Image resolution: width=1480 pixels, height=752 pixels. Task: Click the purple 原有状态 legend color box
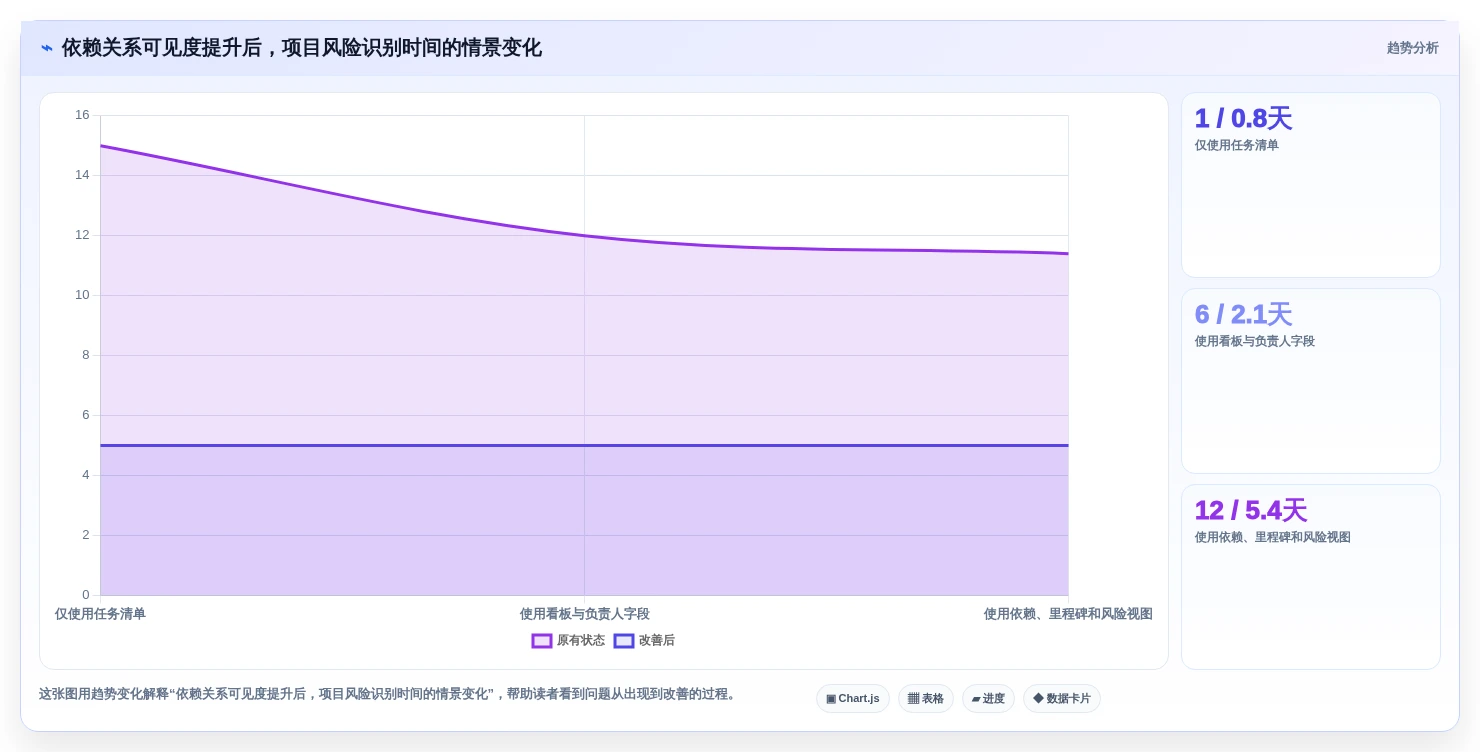click(x=542, y=641)
